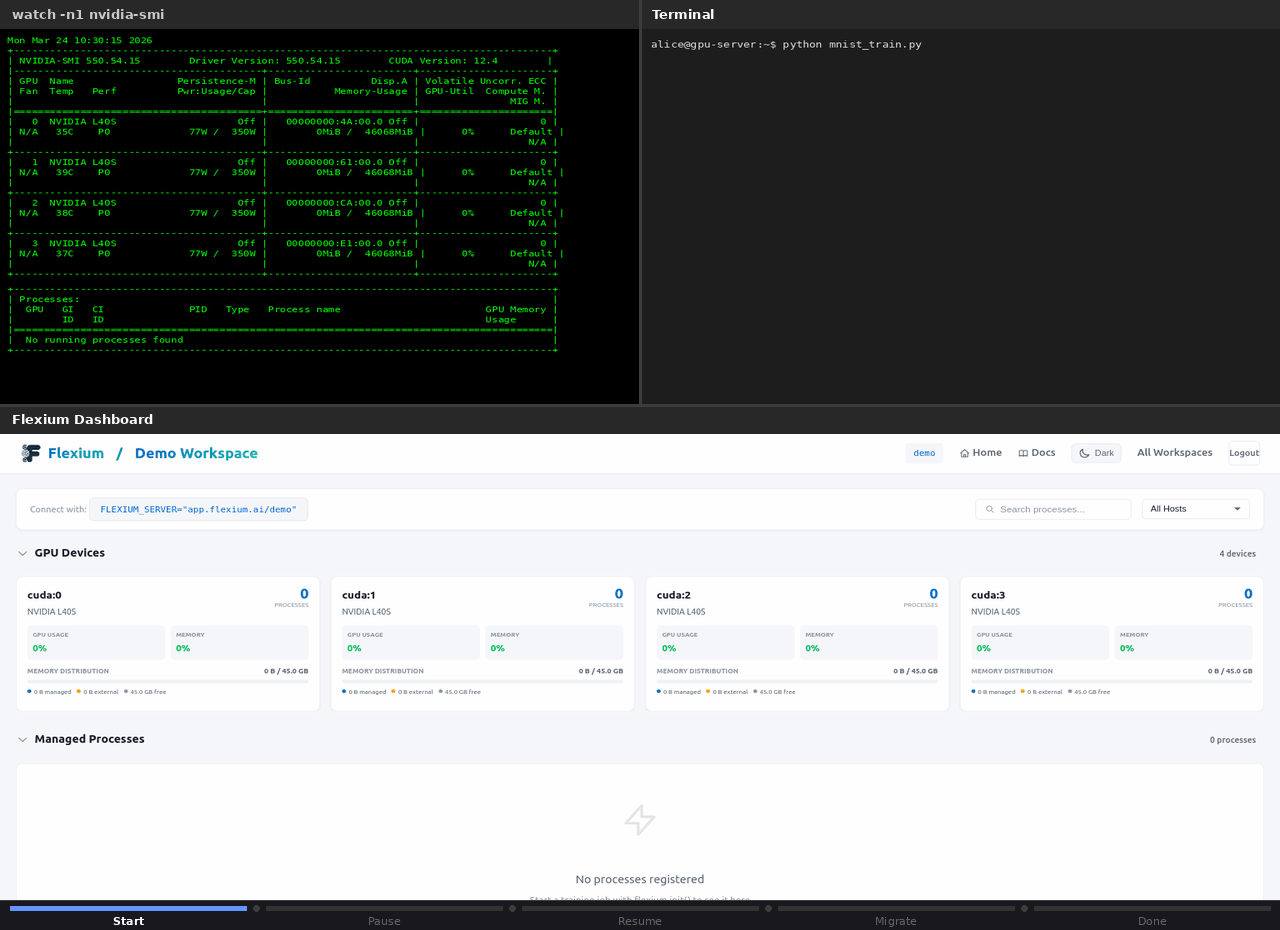The image size is (1280, 930).
Task: Click the Driver Version text in nvidia-smi
Action: (264, 60)
